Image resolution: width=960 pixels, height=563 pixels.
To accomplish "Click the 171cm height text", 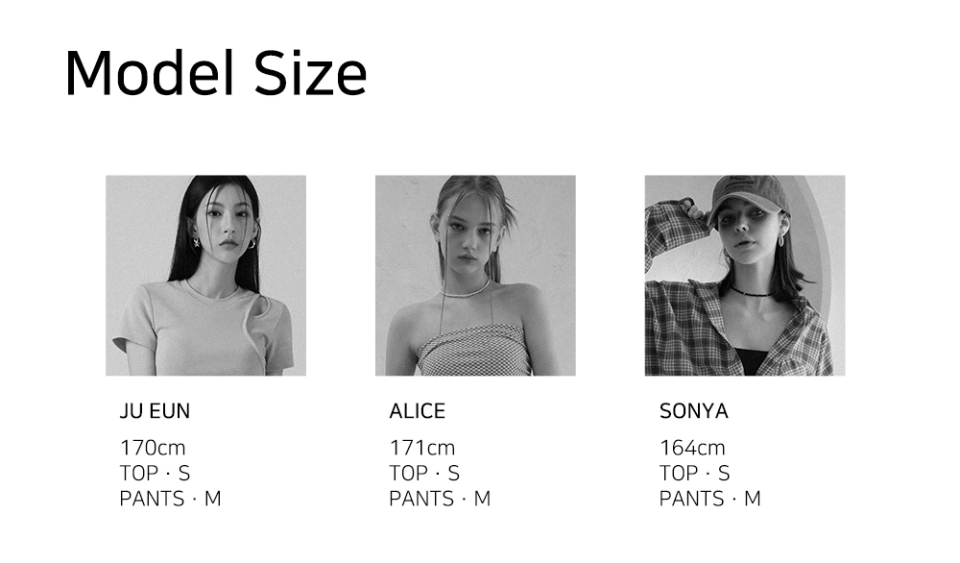I will (422, 448).
